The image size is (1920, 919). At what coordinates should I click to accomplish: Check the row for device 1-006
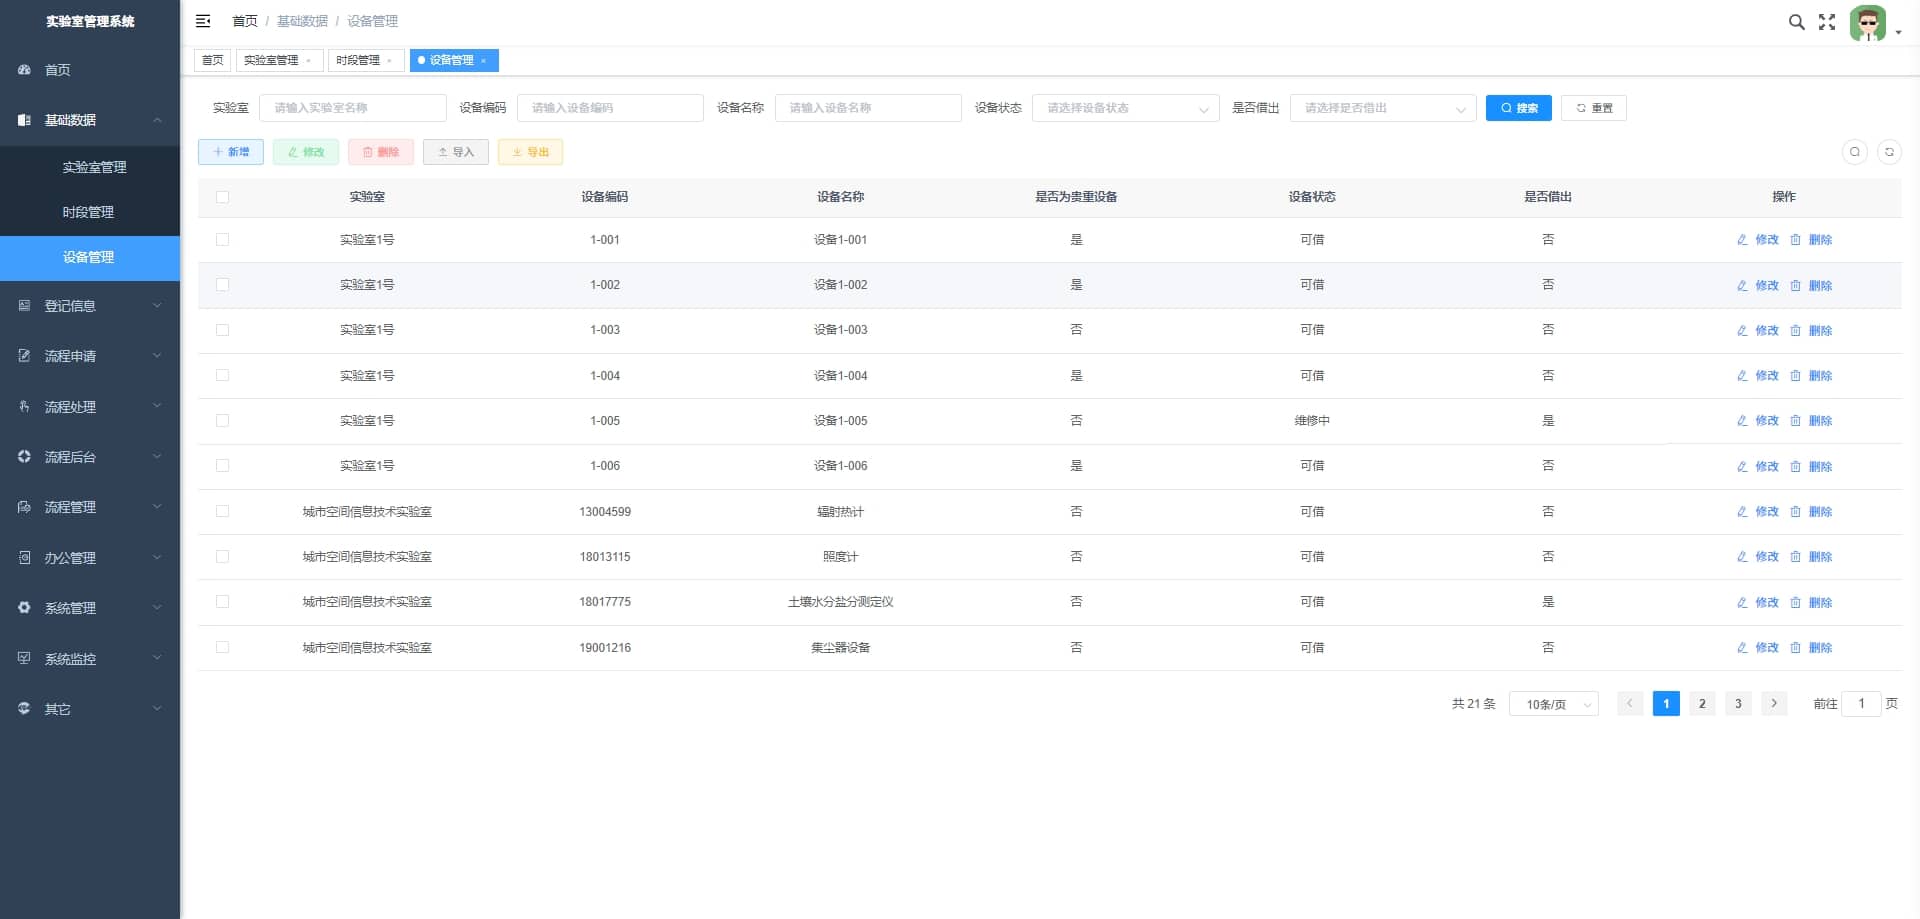222,466
